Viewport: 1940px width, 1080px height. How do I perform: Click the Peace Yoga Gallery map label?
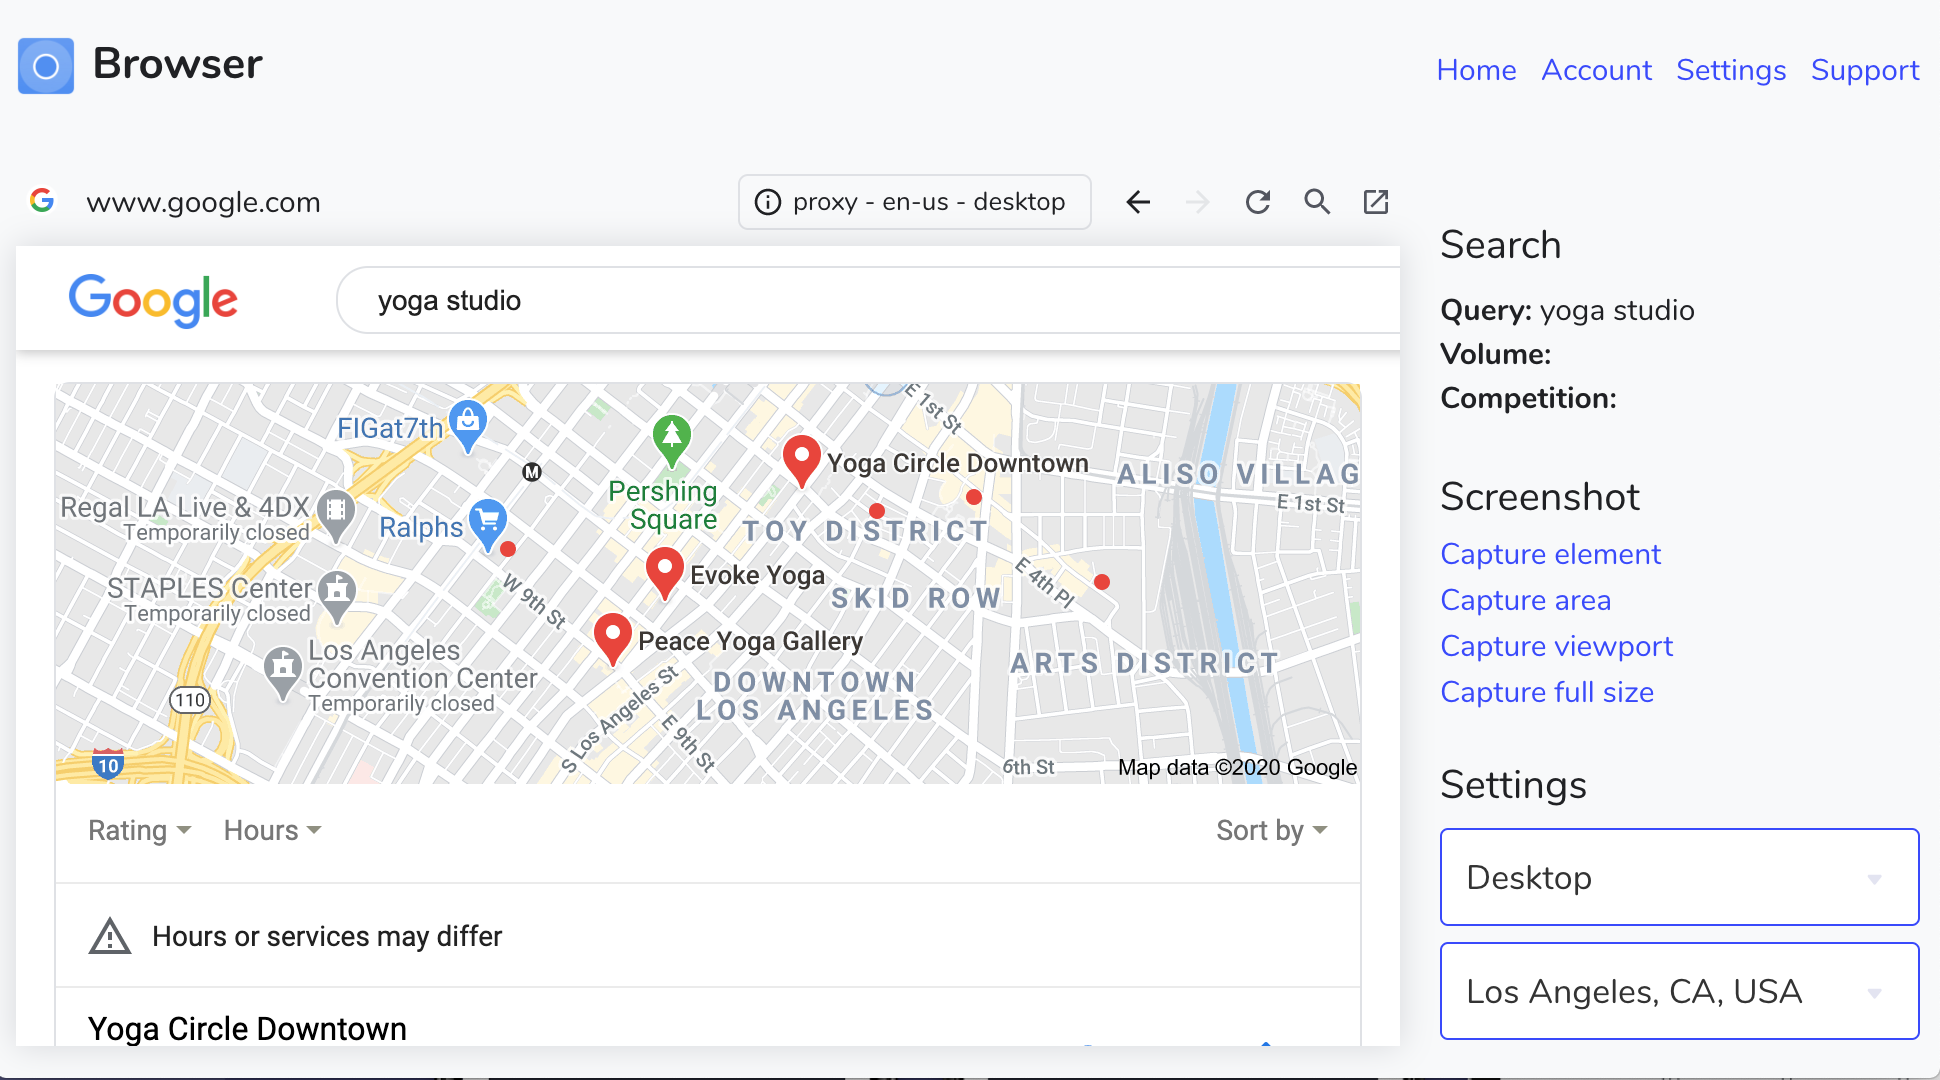coord(750,641)
